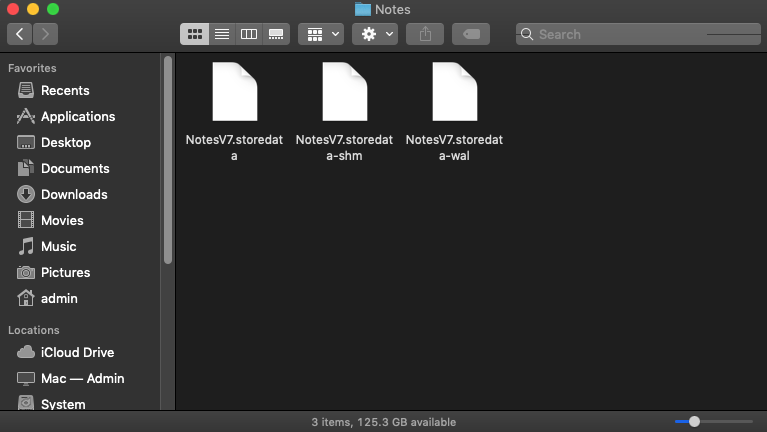This screenshot has height=432, width=767.
Task: Minimize the Notes Finder window
Action: [33, 9]
